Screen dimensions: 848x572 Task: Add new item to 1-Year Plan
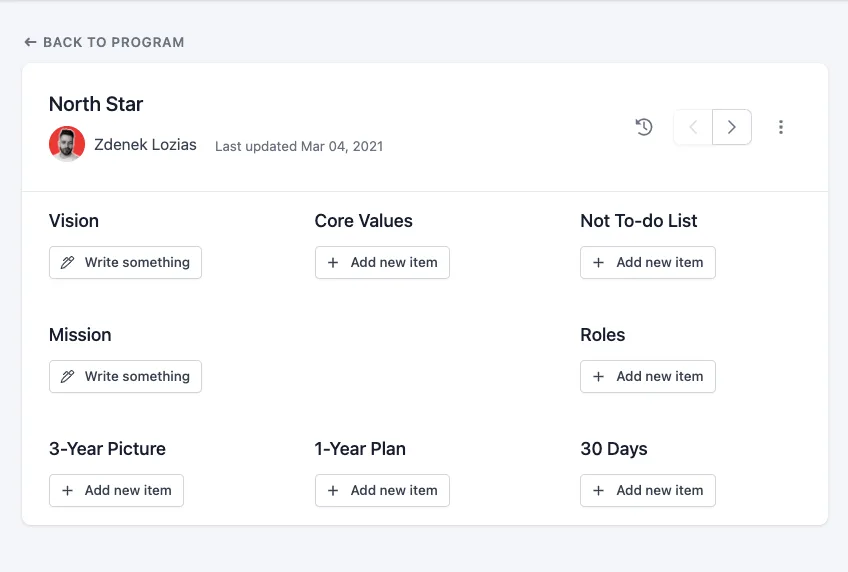[382, 490]
